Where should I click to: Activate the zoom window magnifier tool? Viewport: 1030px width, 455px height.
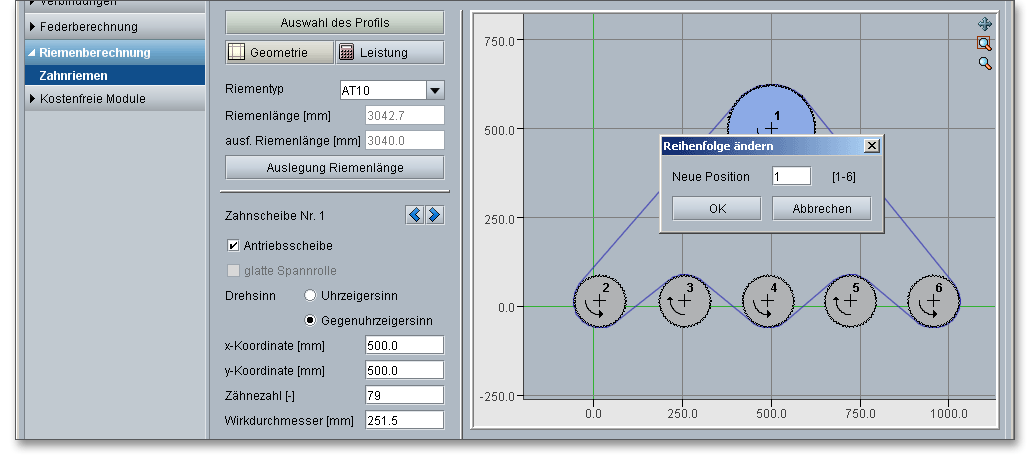(984, 43)
